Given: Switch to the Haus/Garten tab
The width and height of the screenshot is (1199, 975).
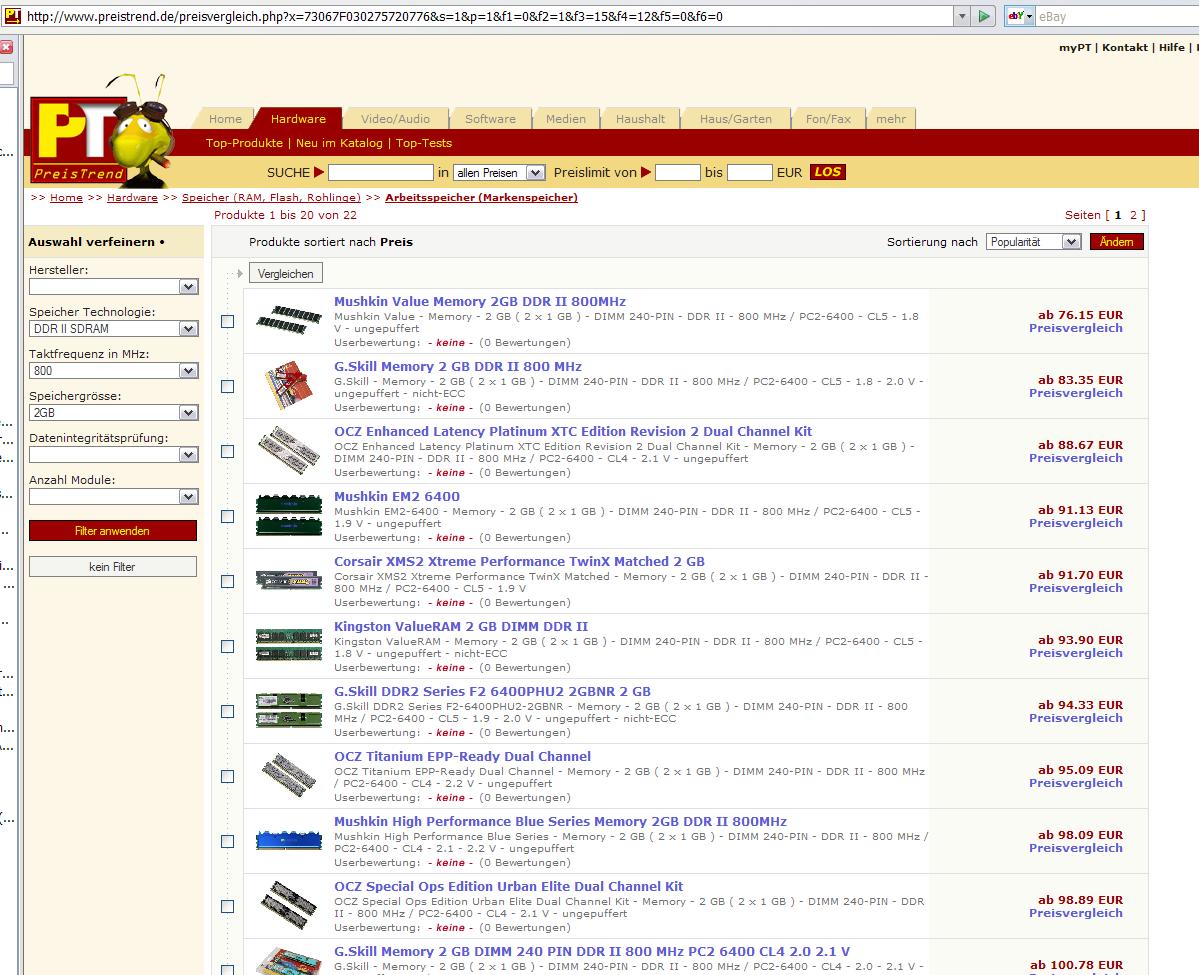Looking at the screenshot, I should tap(736, 119).
